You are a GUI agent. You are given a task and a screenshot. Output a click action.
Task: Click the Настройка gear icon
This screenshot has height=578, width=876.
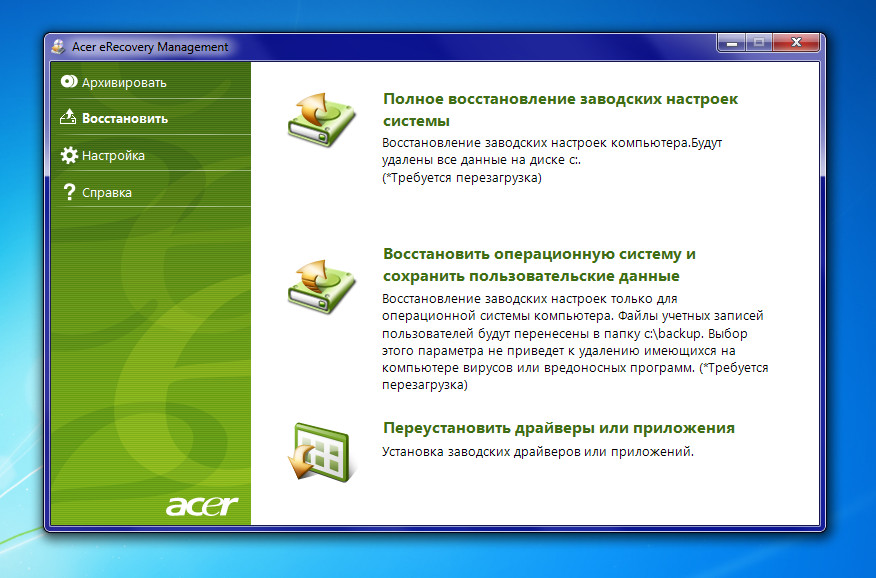(69, 155)
